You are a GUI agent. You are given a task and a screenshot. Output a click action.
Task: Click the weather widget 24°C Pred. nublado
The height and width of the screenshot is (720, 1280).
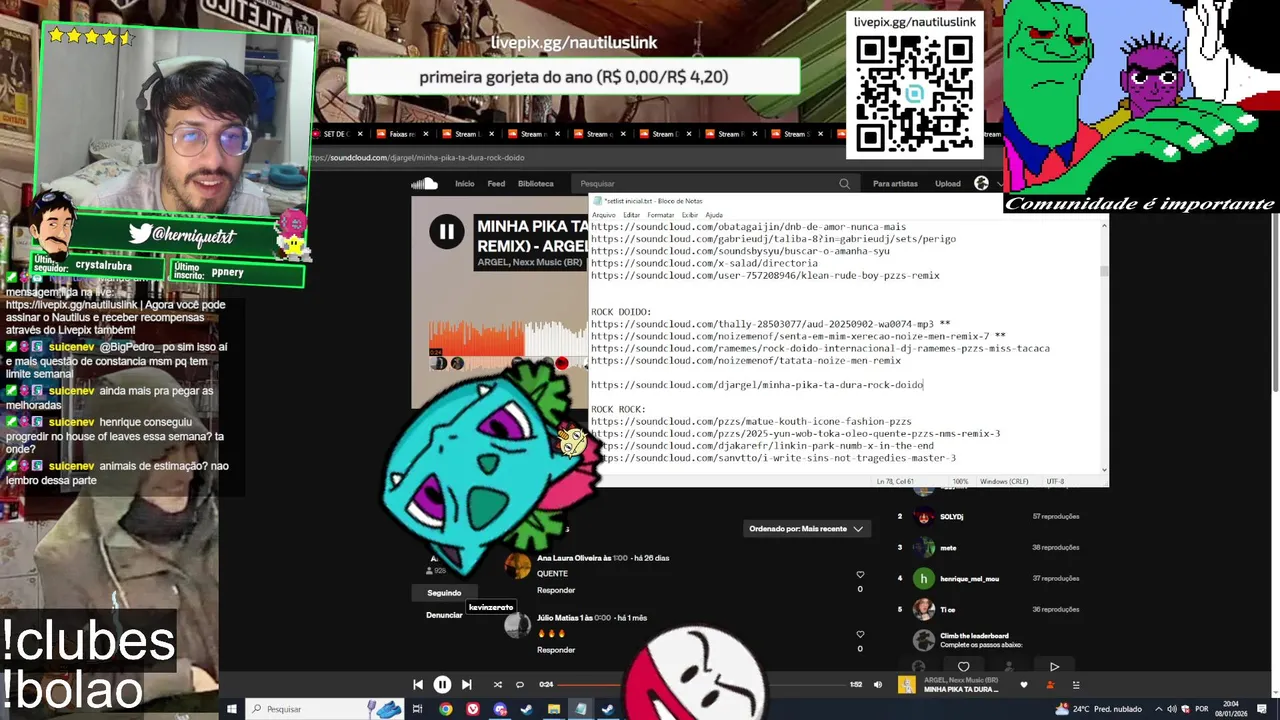coord(1098,709)
